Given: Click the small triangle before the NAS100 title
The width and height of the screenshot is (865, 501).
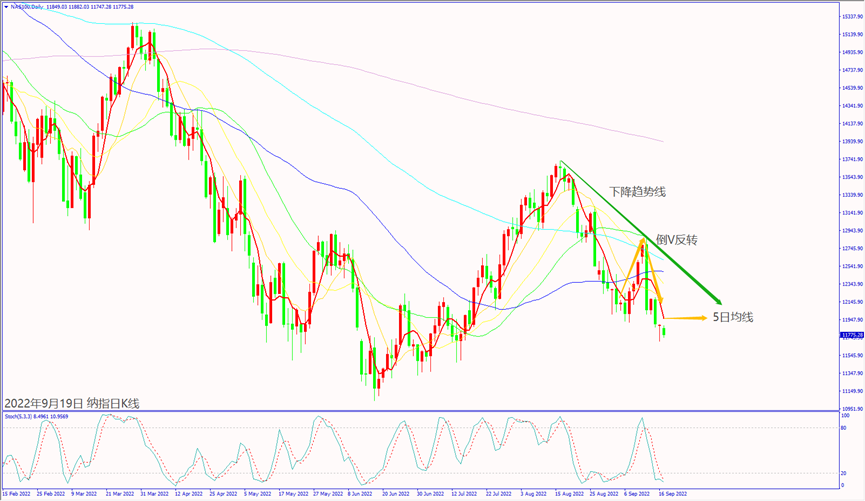Looking at the screenshot, I should [x=4, y=6].
